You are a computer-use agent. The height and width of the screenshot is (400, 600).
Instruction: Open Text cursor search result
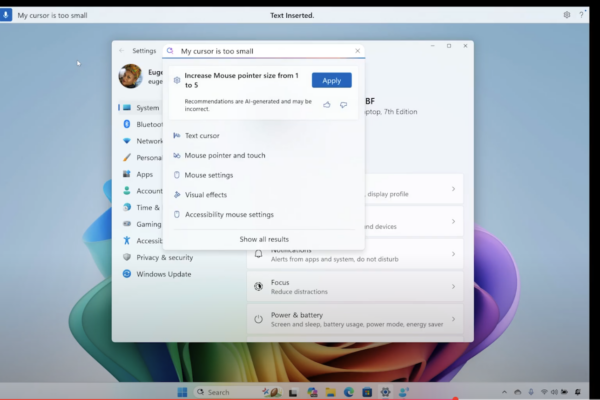tap(202, 135)
